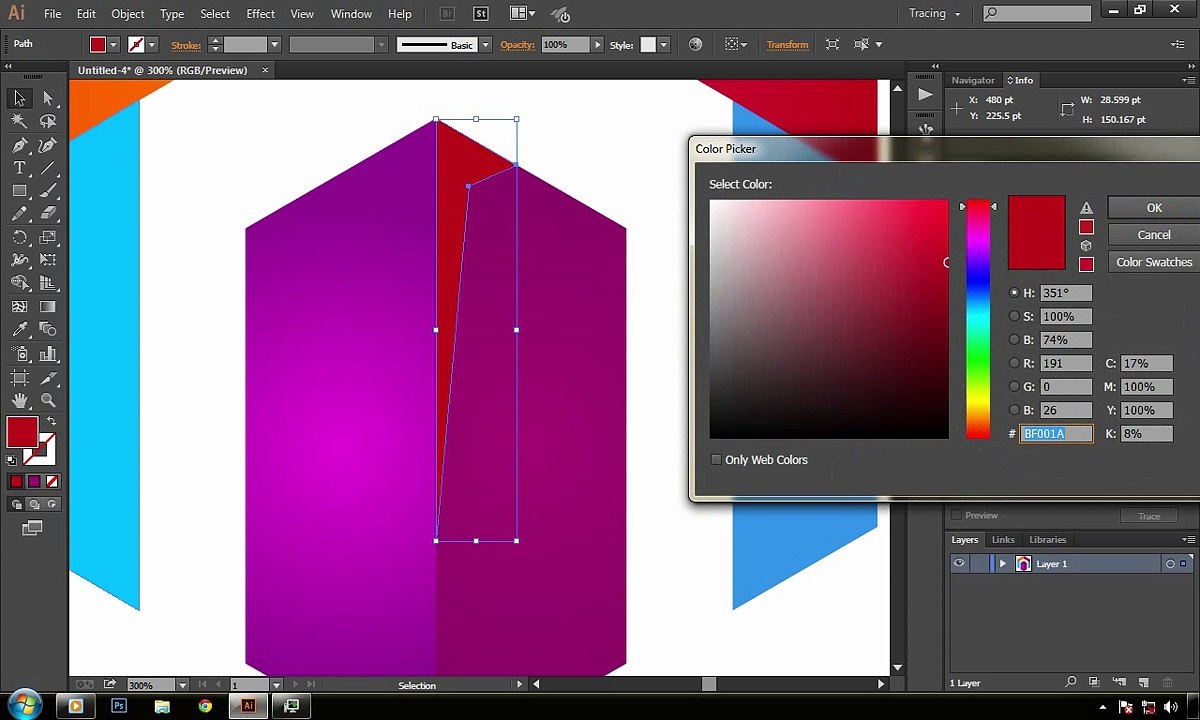The height and width of the screenshot is (720, 1200).
Task: Open the Style dropdown arrow
Action: point(665,45)
